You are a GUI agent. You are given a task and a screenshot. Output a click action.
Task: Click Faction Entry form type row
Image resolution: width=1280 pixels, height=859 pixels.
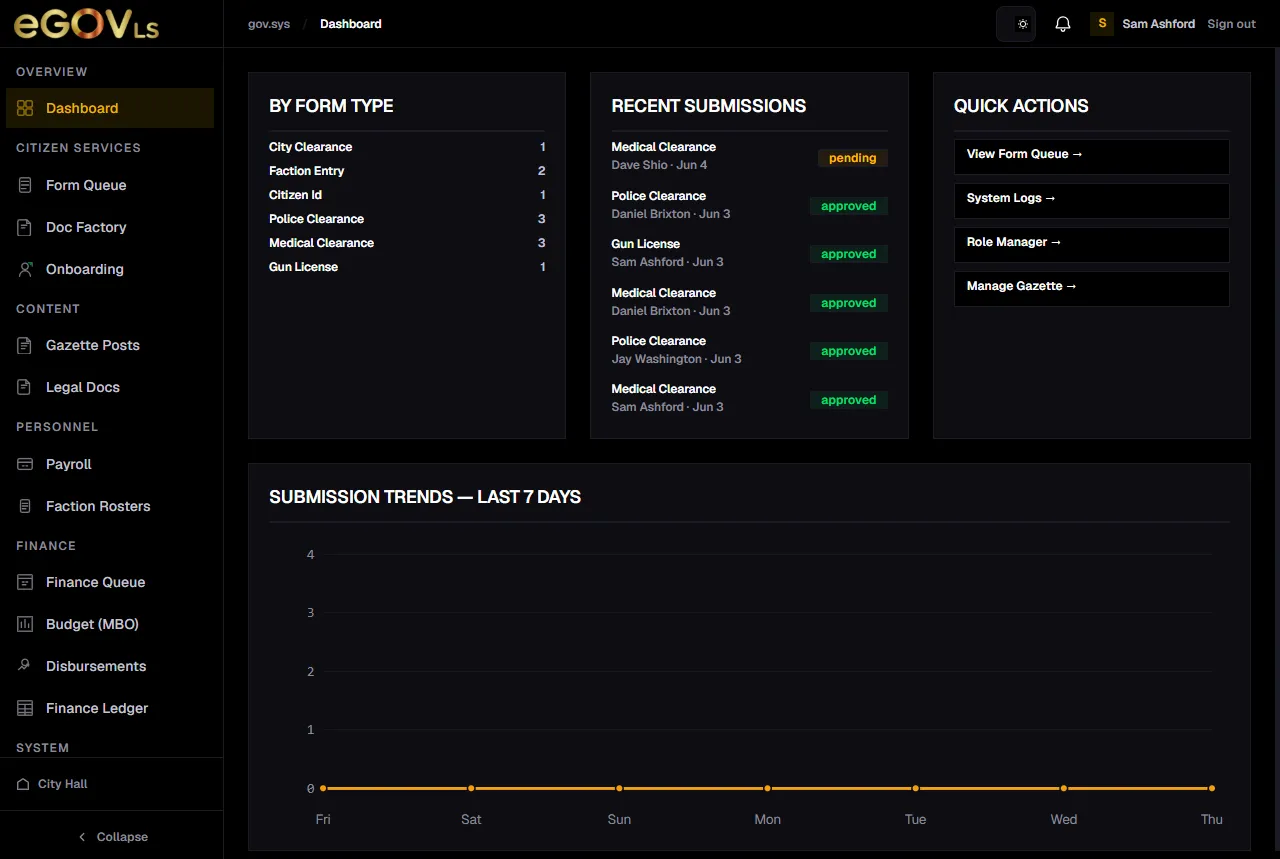tap(407, 171)
